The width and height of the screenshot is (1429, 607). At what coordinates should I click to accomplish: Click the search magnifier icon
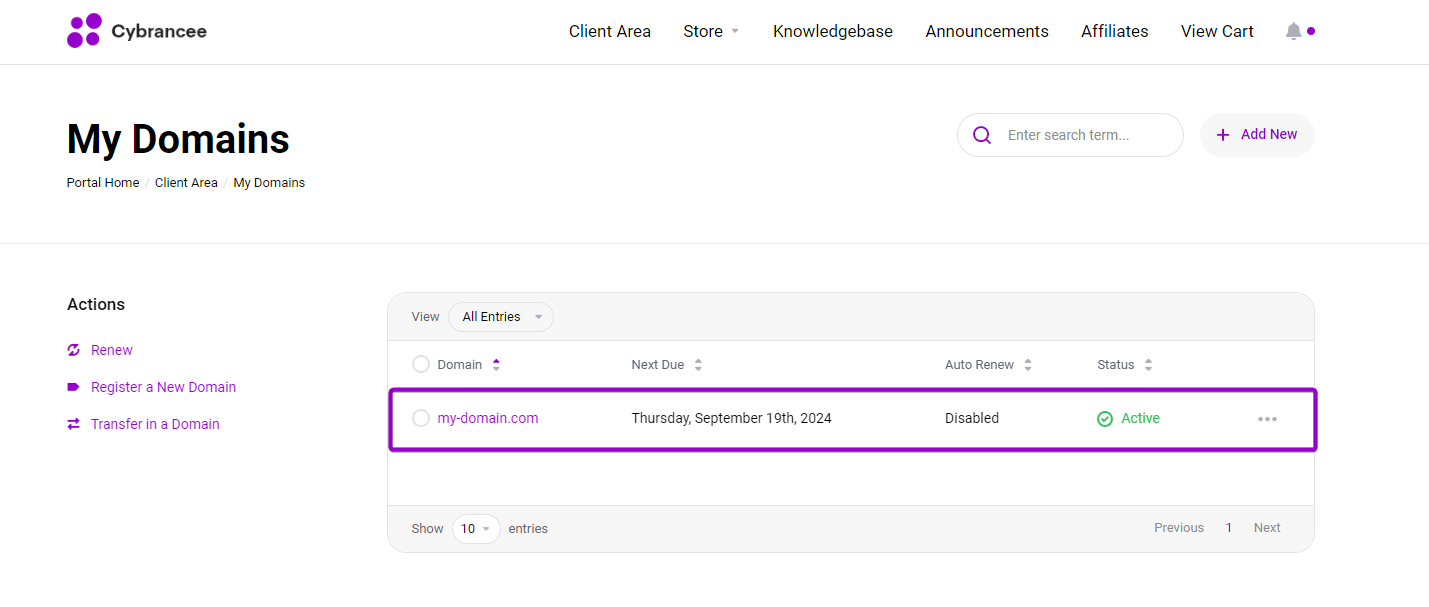981,134
